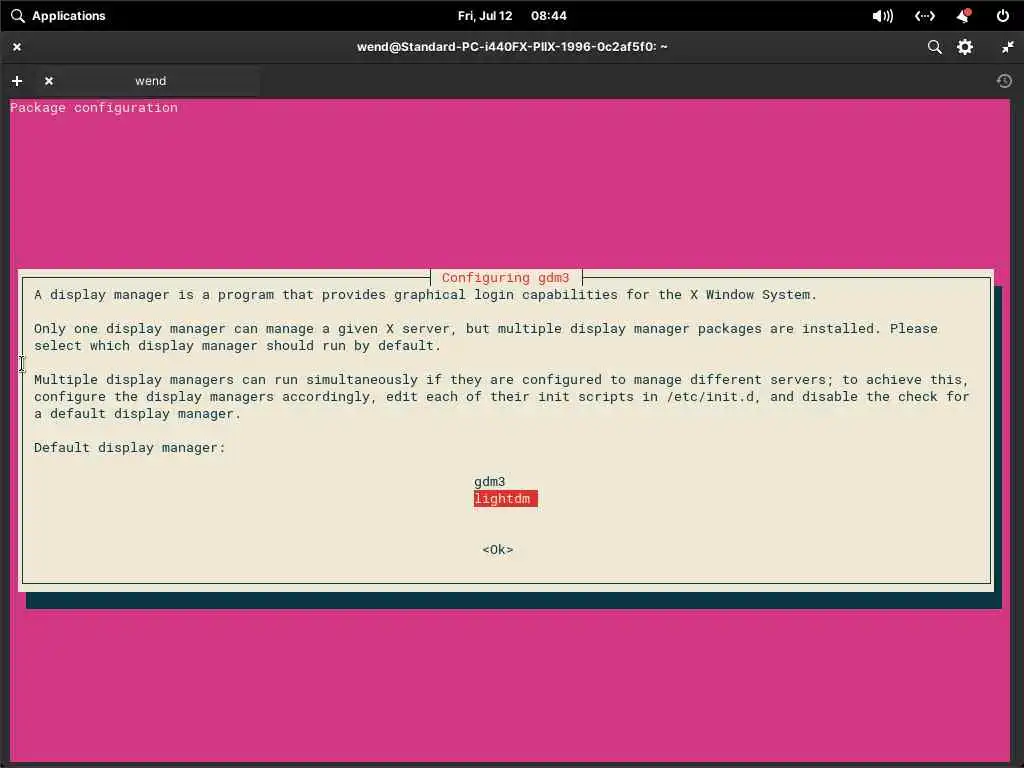Click the window title text
Viewport: 1024px width, 768px height.
512,47
